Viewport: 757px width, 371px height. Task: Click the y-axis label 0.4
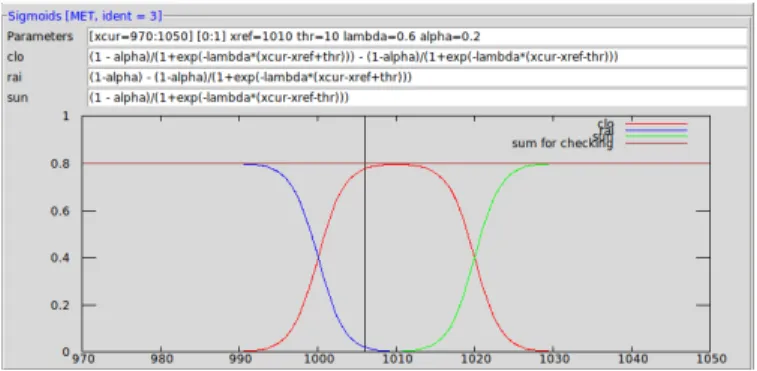click(60, 258)
